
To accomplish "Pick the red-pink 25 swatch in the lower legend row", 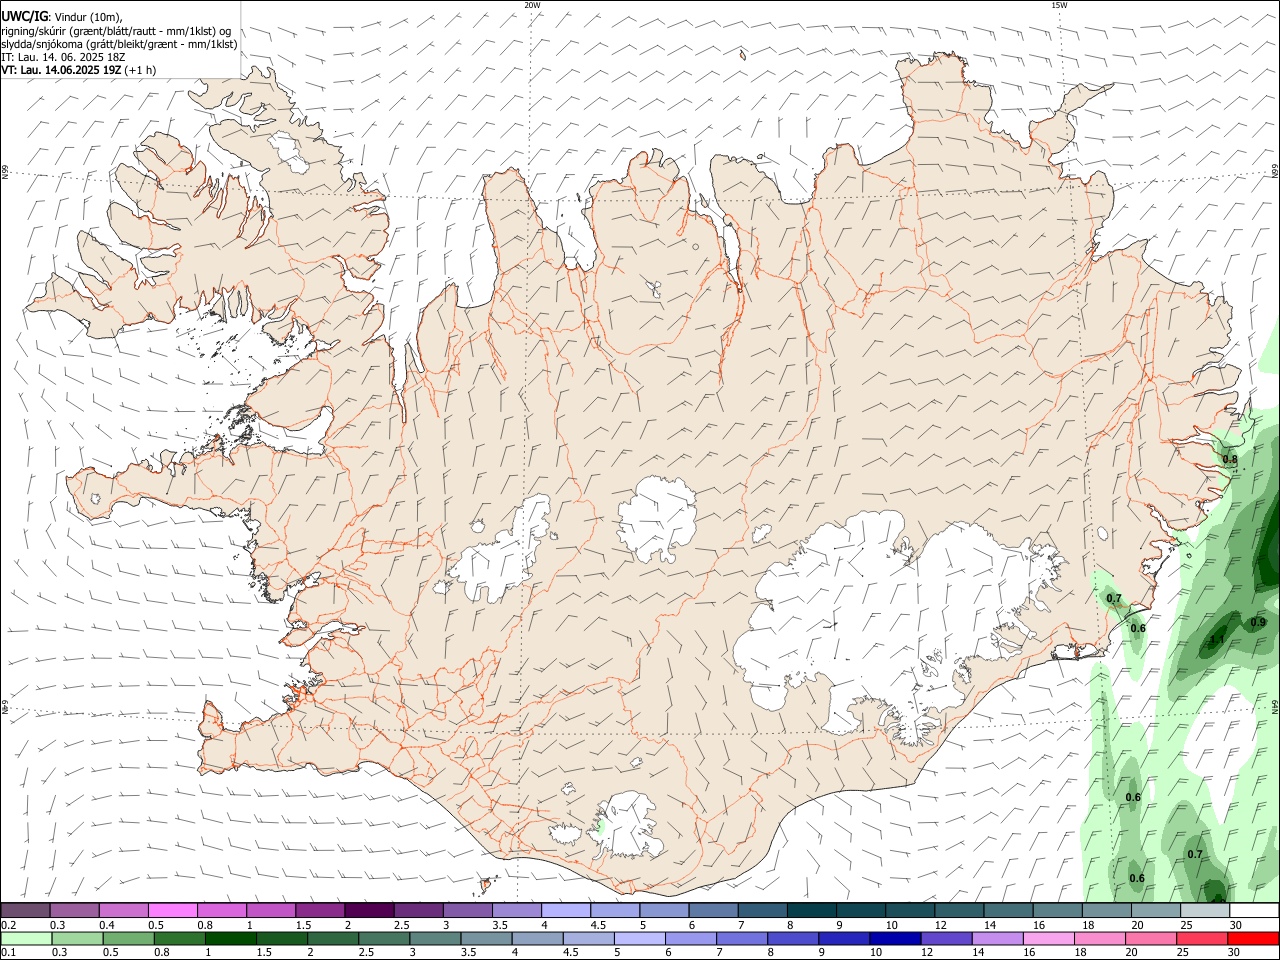I will pyautogui.click(x=1202, y=938).
